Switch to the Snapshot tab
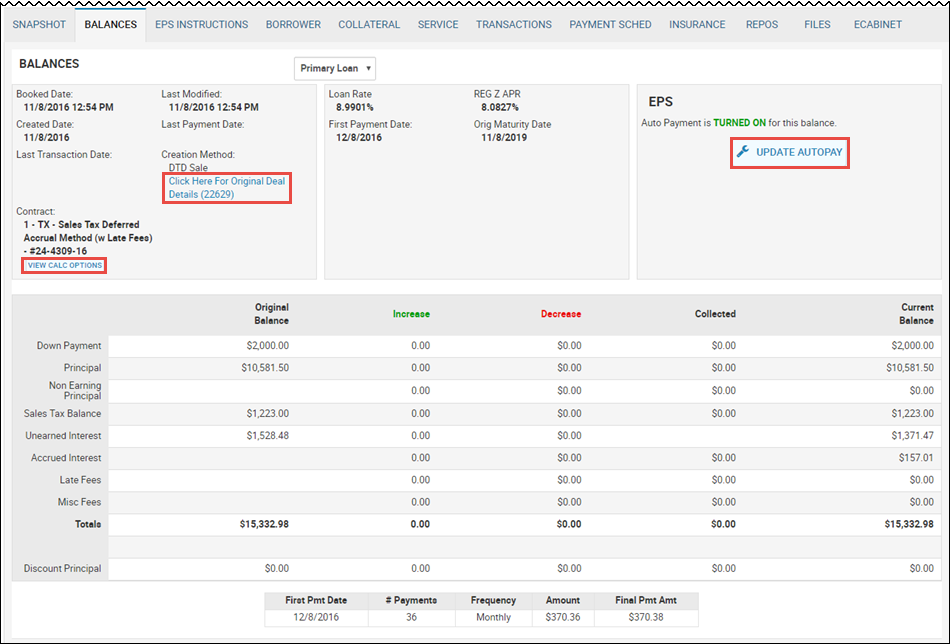This screenshot has width=950, height=644. [39, 25]
